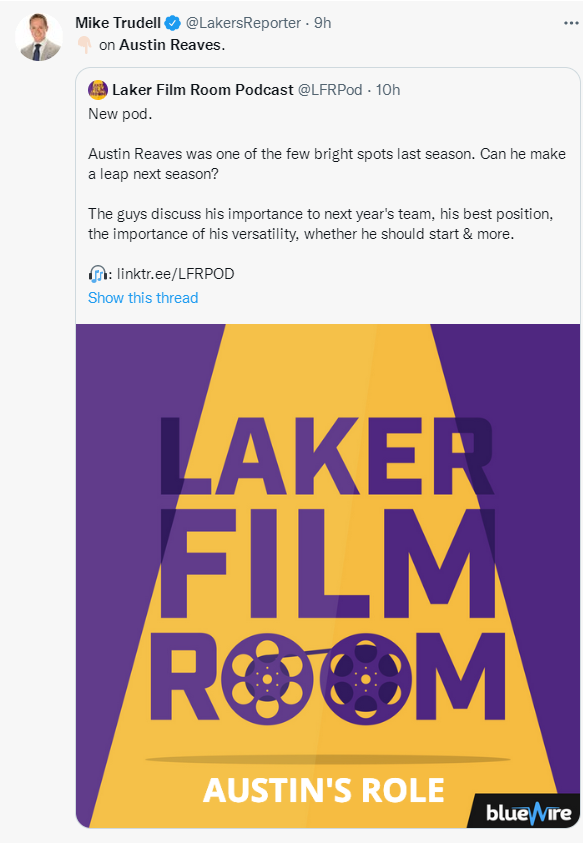Click the 9h tweet timestamp
583x843 pixels.
[x=323, y=23]
